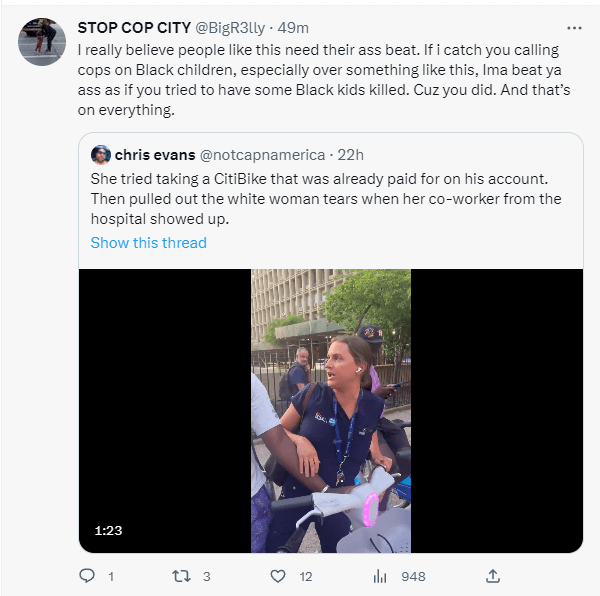The height and width of the screenshot is (596, 600).
Task: Click the share upload icon
Action: click(x=493, y=576)
